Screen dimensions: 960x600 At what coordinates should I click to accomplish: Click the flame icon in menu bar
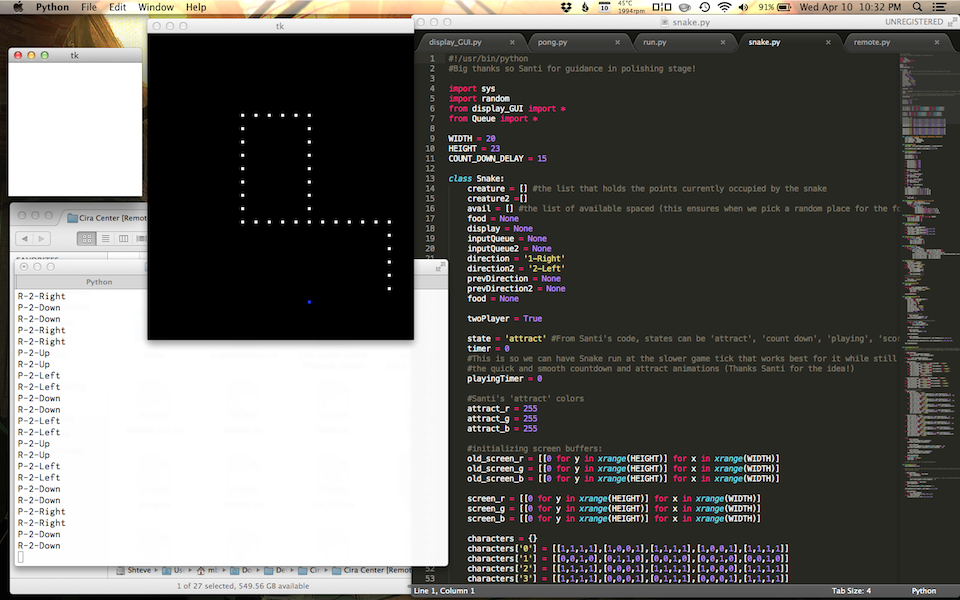coord(585,7)
